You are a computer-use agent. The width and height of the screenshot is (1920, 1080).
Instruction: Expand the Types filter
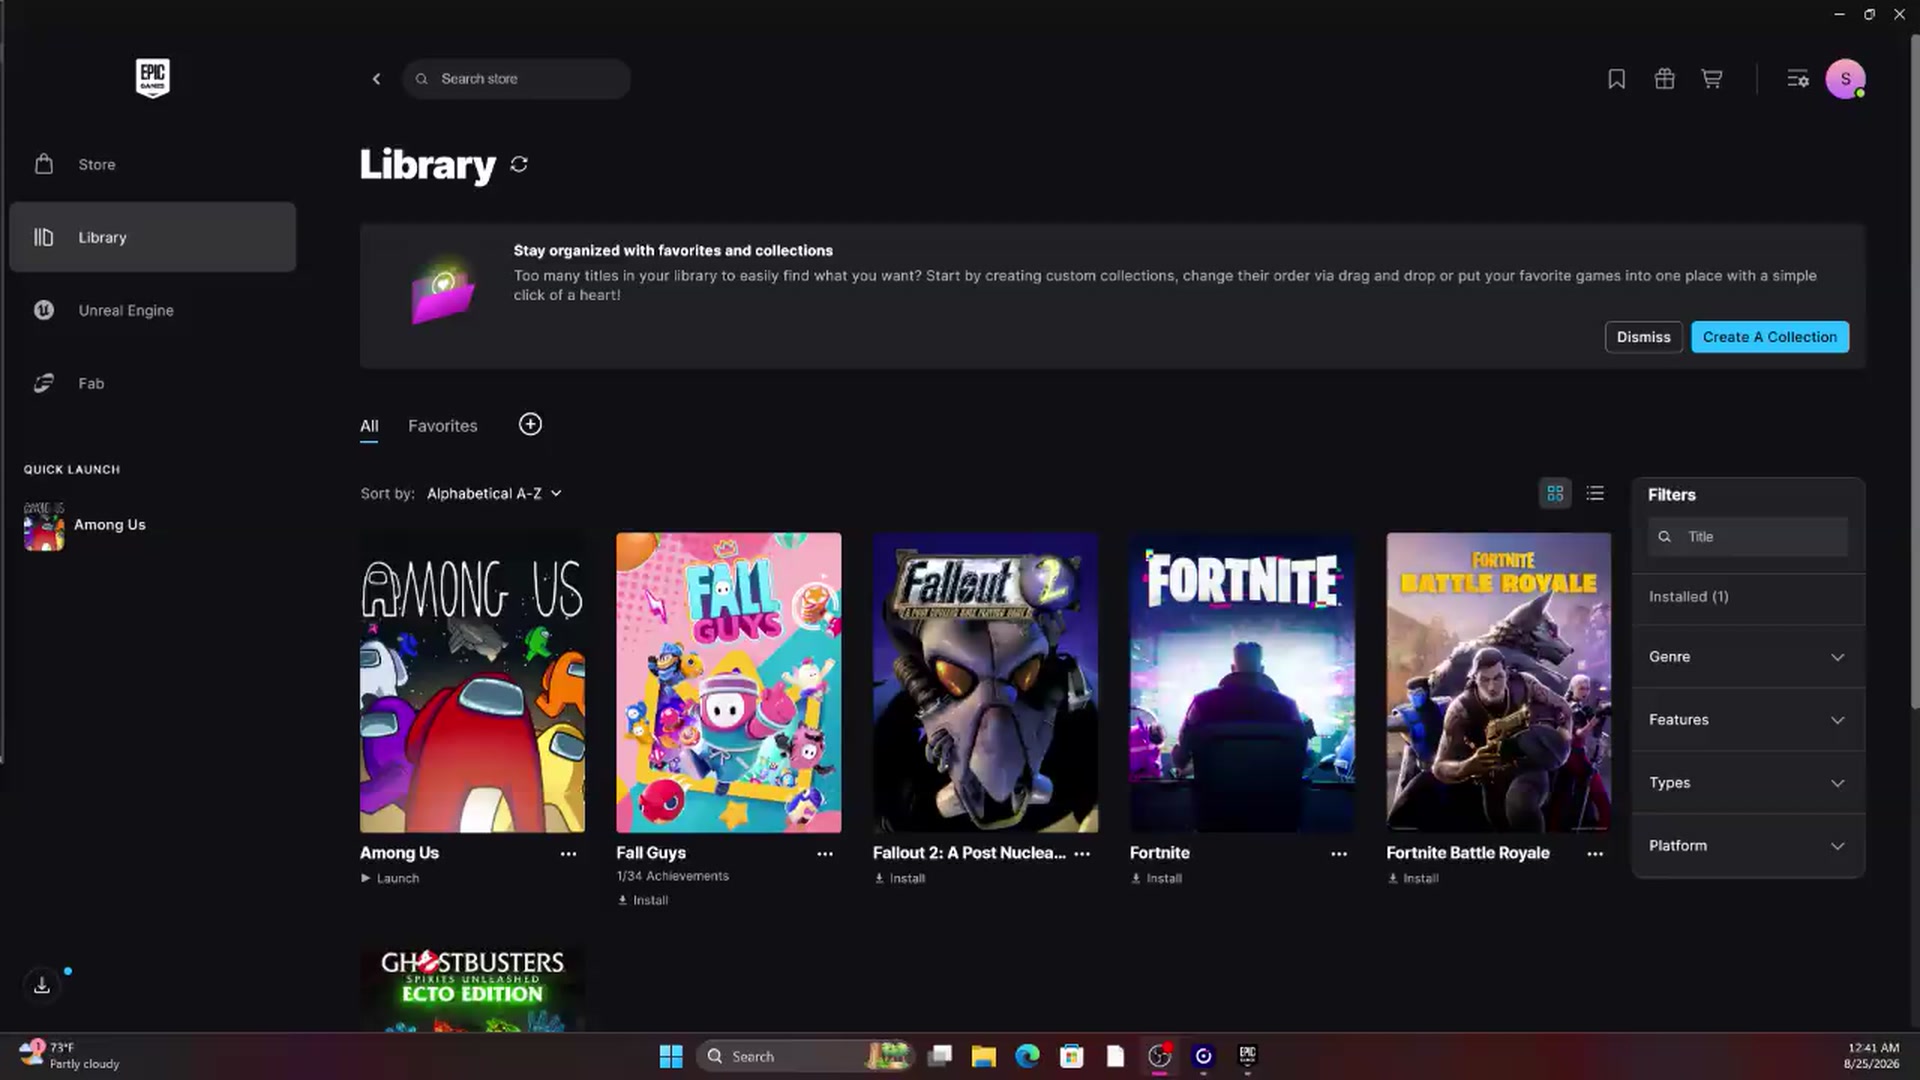coord(1748,783)
